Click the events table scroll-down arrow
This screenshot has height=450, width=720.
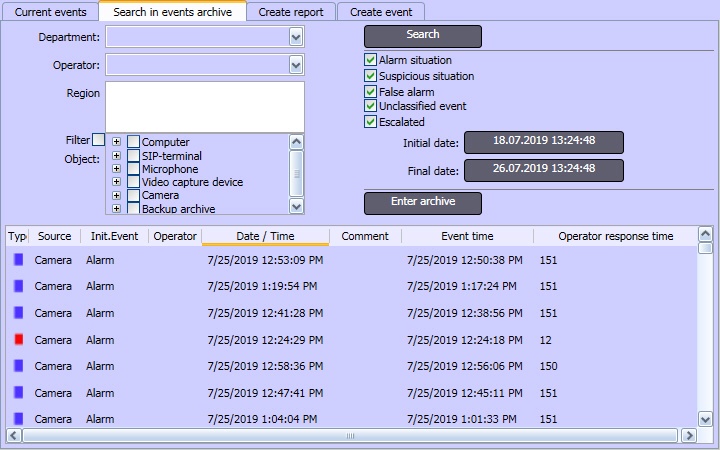[x=705, y=420]
